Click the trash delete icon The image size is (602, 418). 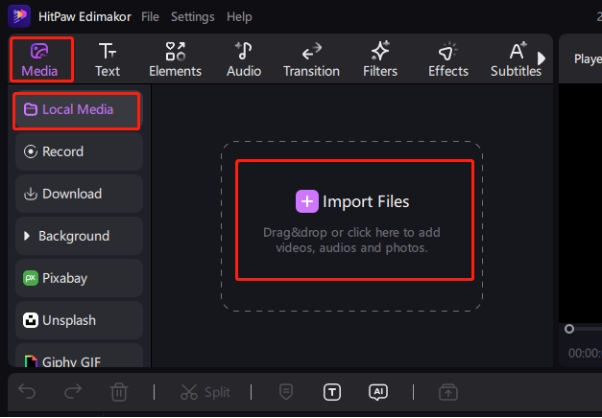[x=119, y=392]
